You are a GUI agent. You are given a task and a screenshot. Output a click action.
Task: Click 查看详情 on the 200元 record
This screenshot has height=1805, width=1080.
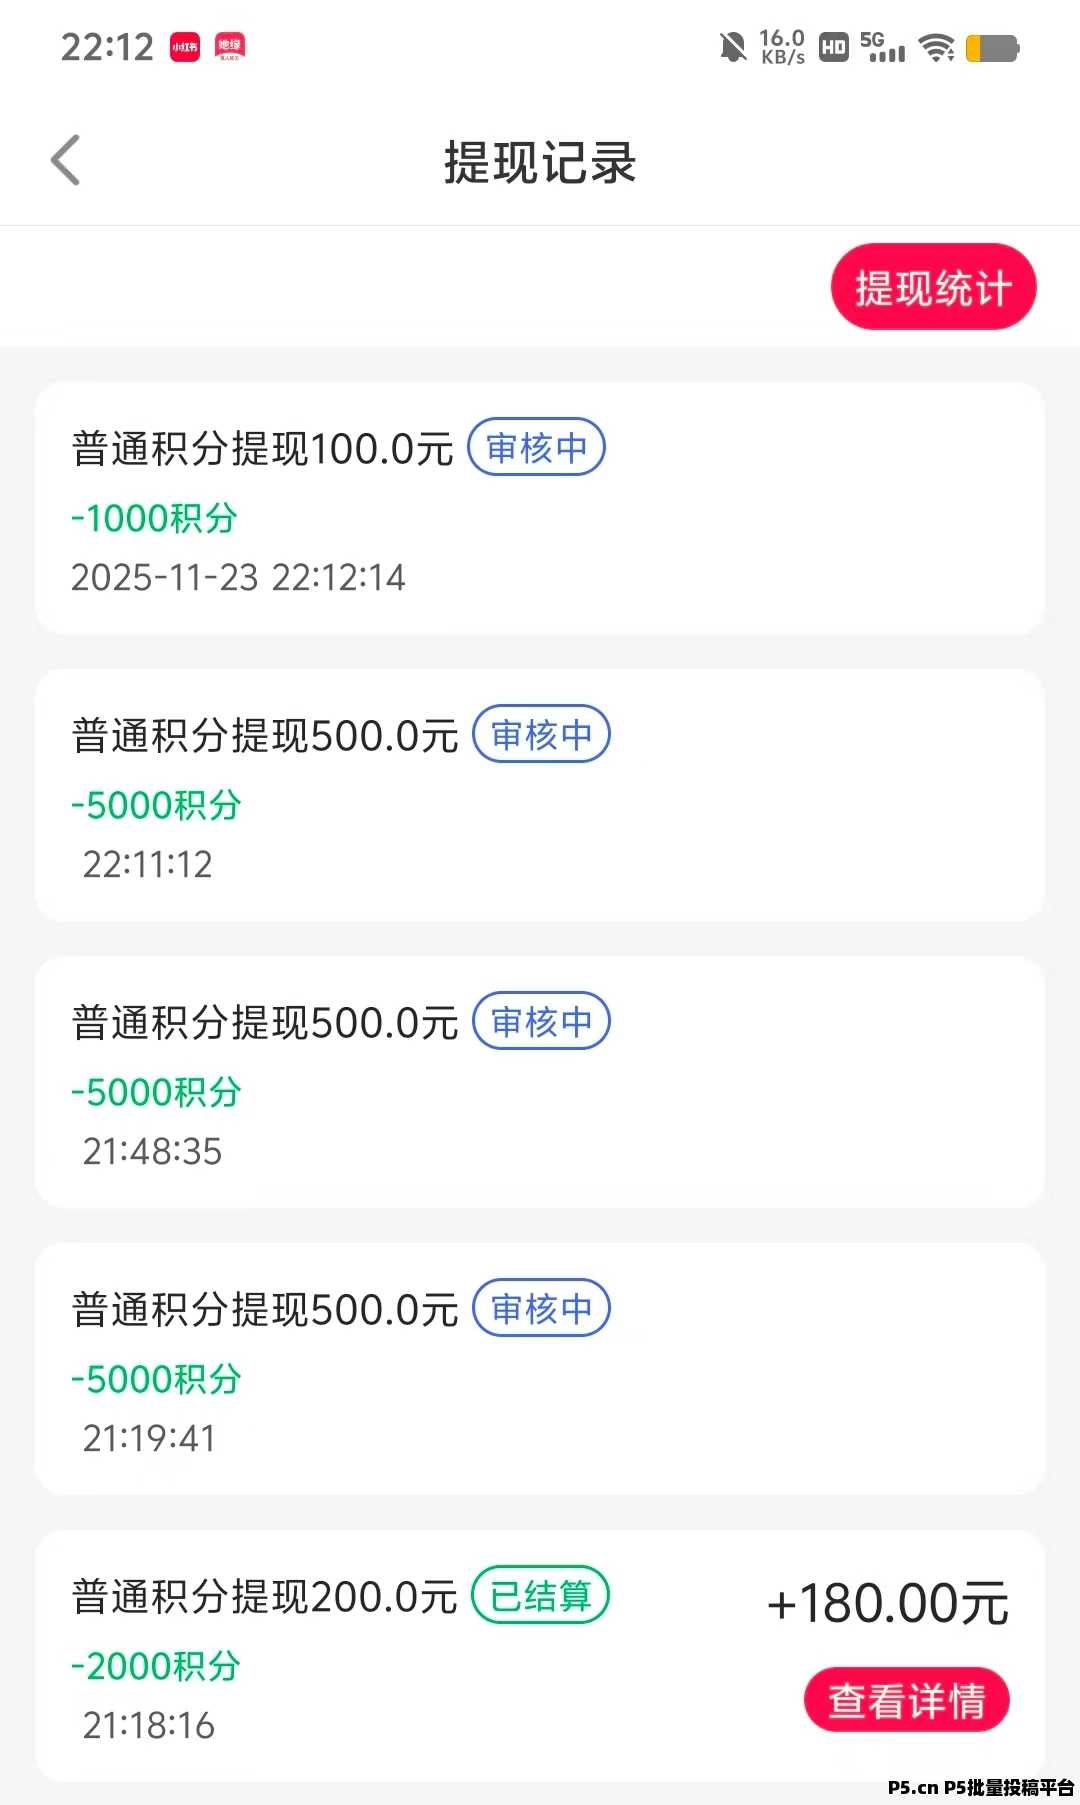[x=906, y=1699]
